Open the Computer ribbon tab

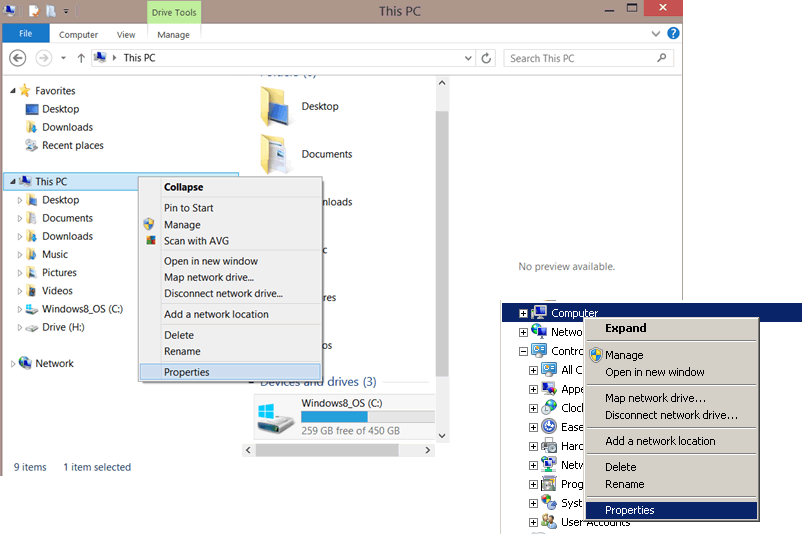point(78,34)
